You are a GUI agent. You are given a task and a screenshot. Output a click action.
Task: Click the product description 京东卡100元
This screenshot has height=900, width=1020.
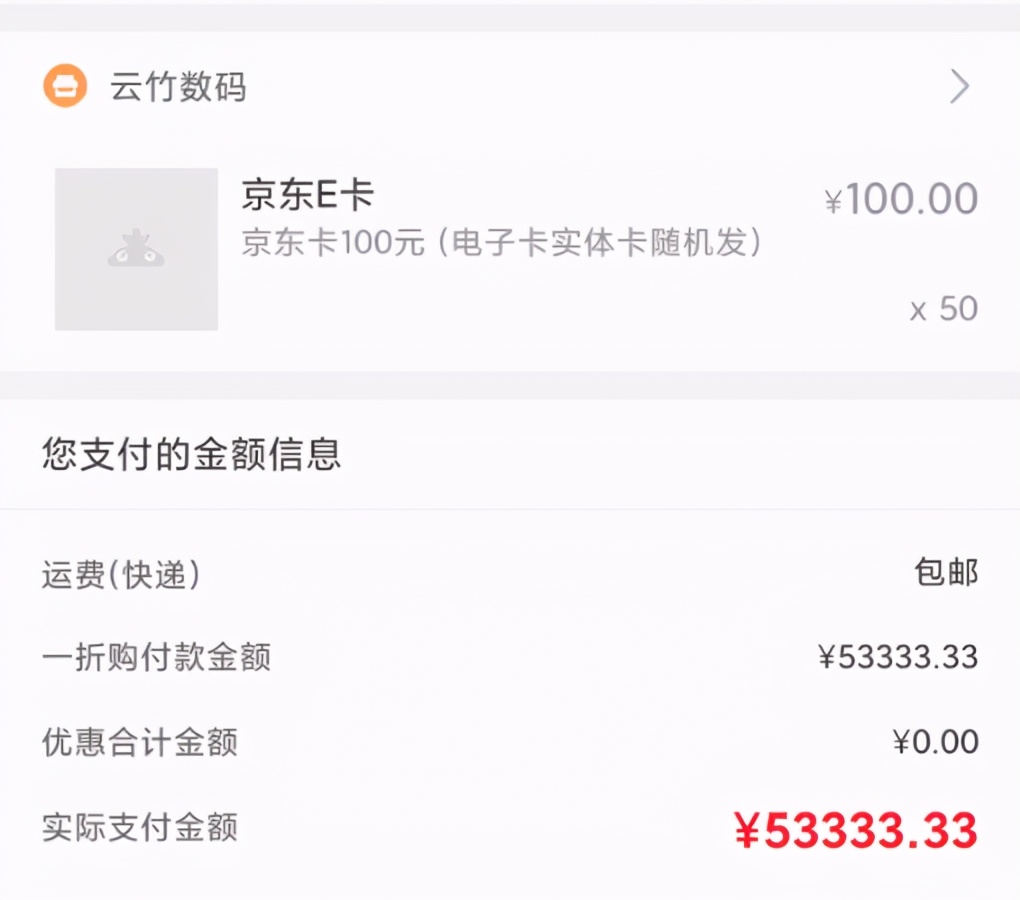pos(500,243)
